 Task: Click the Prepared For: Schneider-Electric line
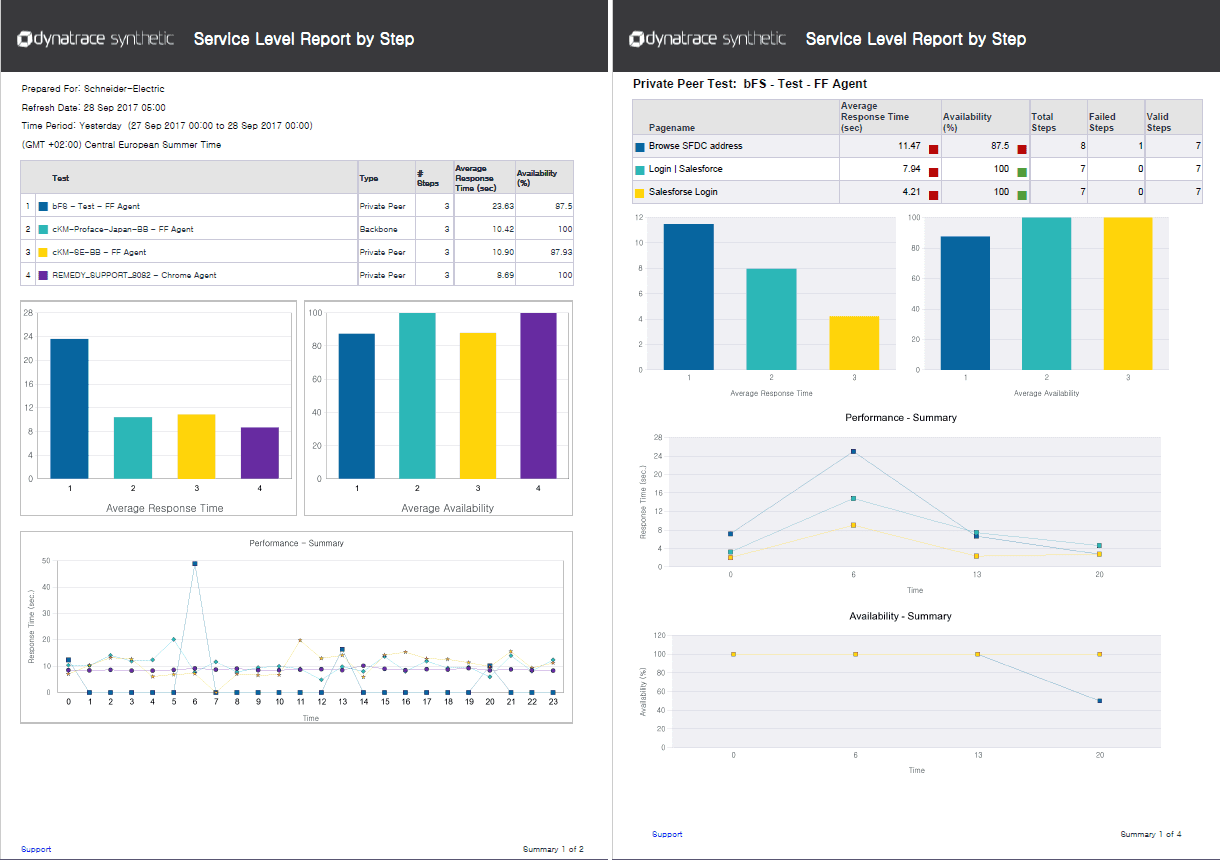[93, 89]
